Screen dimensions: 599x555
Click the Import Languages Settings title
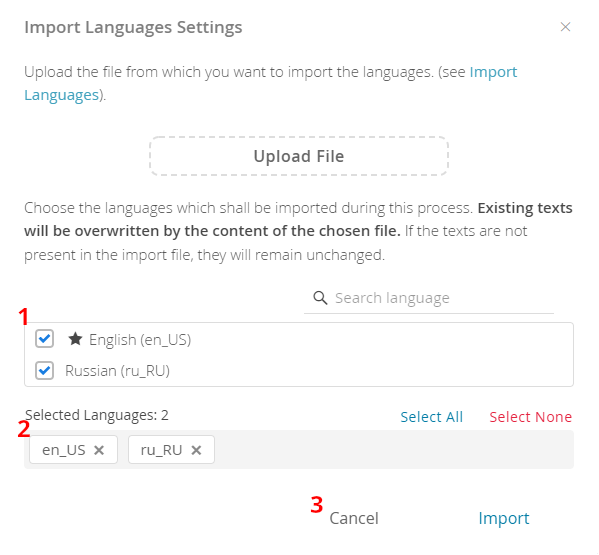point(133,28)
